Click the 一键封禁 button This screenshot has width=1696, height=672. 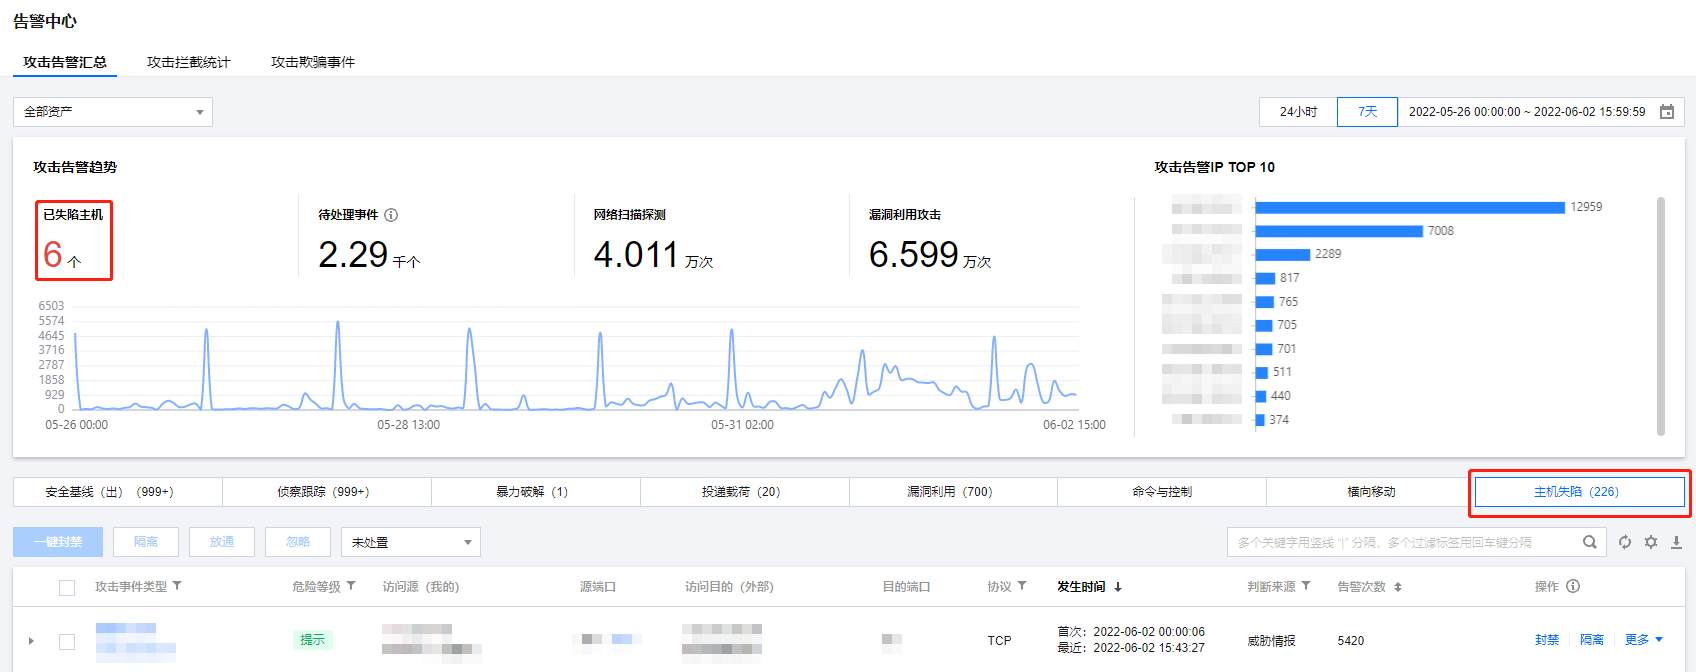58,542
